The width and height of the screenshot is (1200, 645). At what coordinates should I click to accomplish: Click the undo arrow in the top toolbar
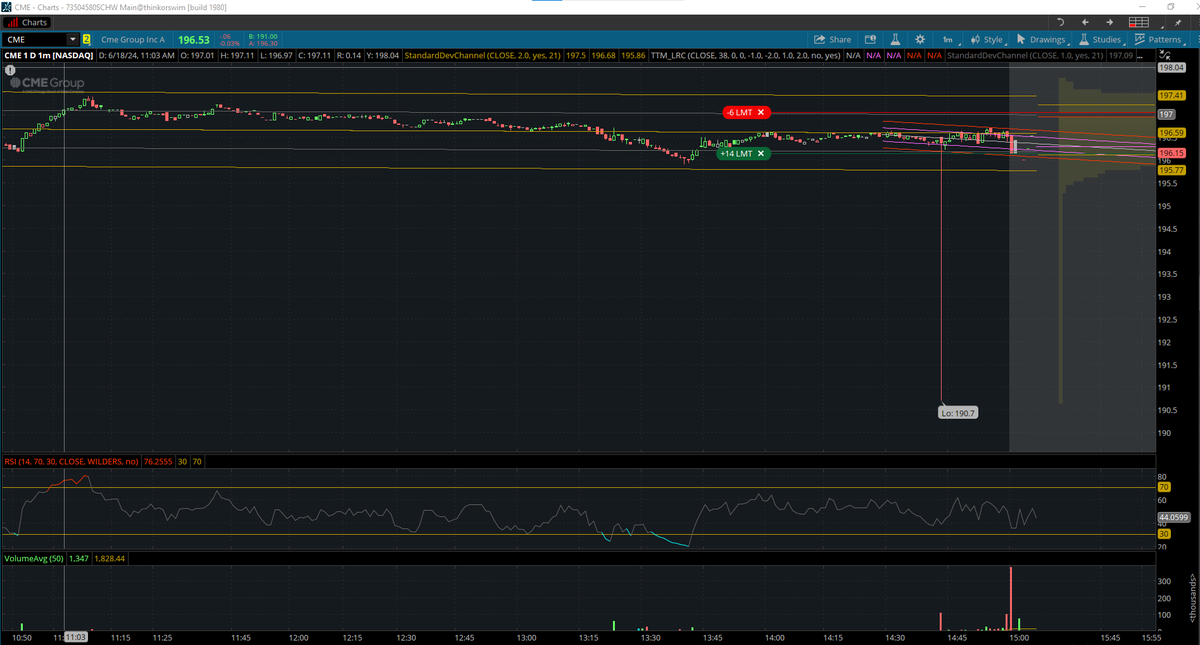point(1060,22)
